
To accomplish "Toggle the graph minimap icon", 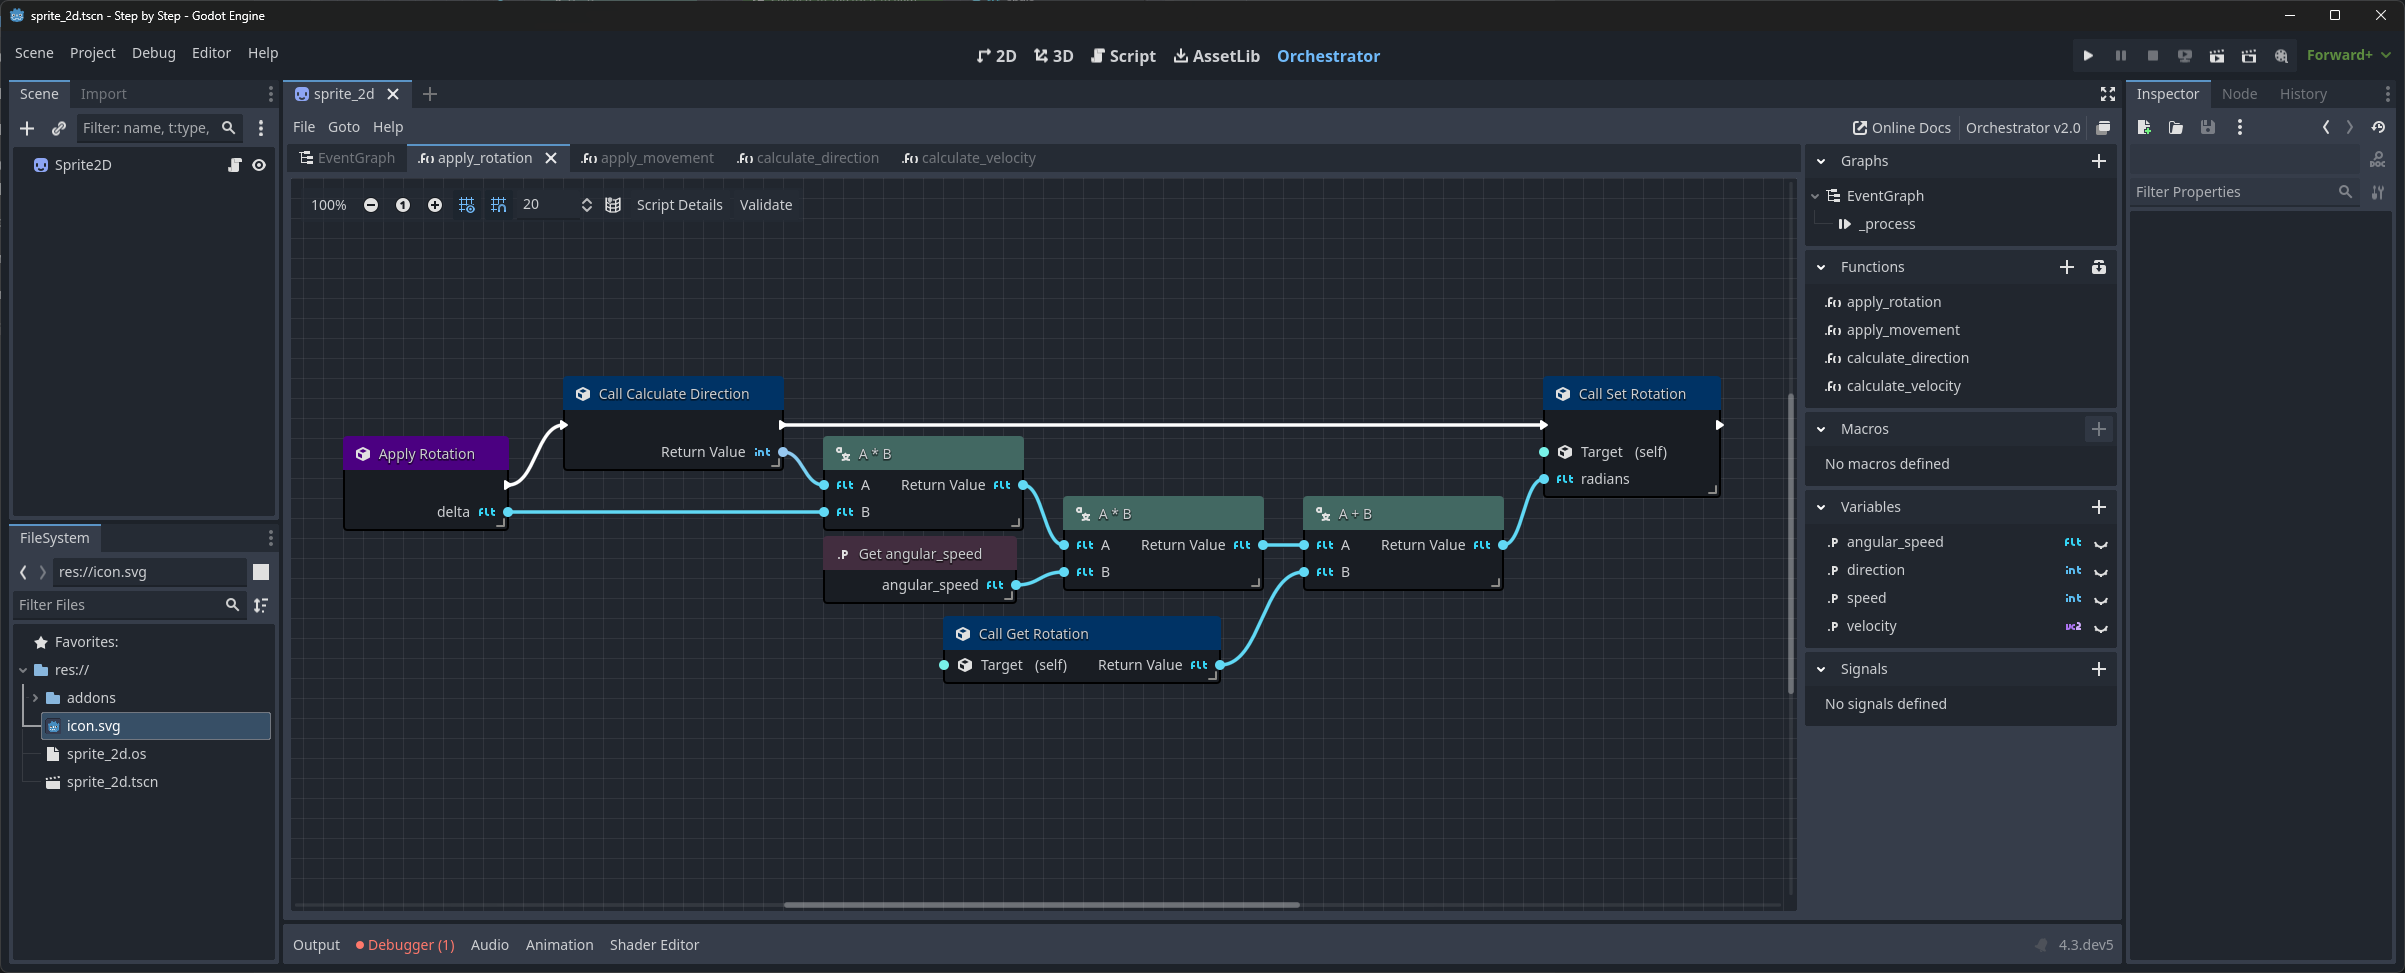I will (x=613, y=205).
